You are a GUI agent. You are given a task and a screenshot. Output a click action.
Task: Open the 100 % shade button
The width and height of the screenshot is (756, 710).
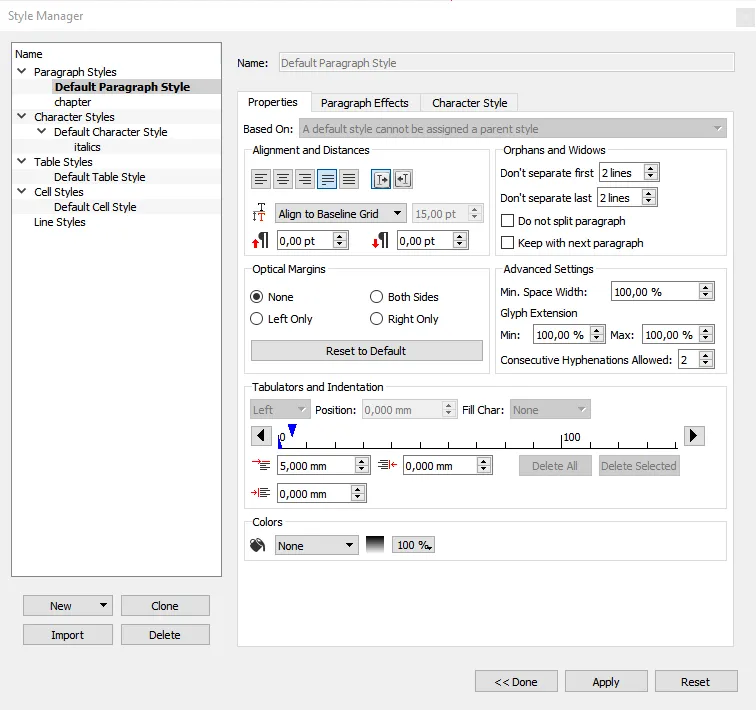pos(413,545)
